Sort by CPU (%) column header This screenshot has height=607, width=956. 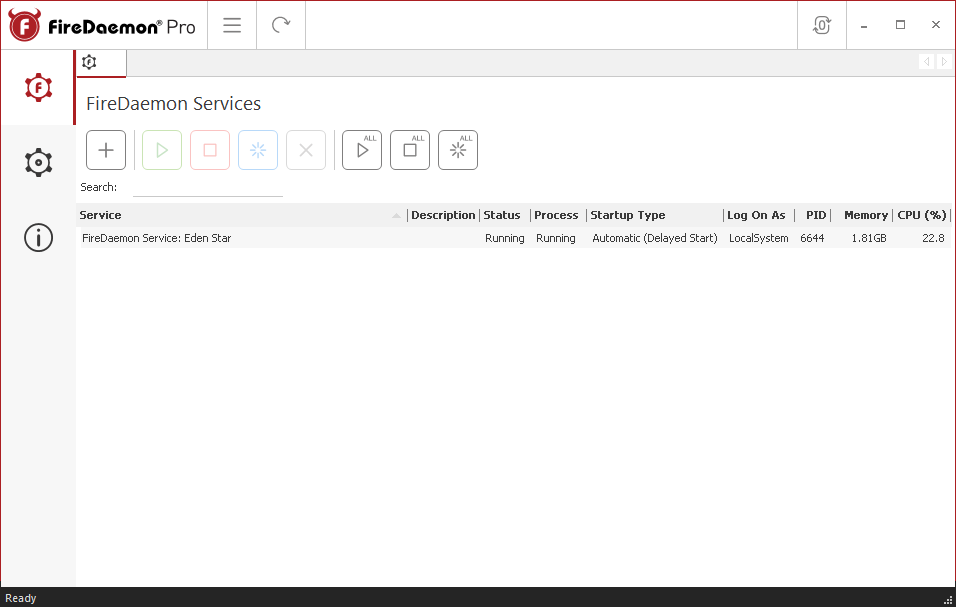tap(922, 215)
